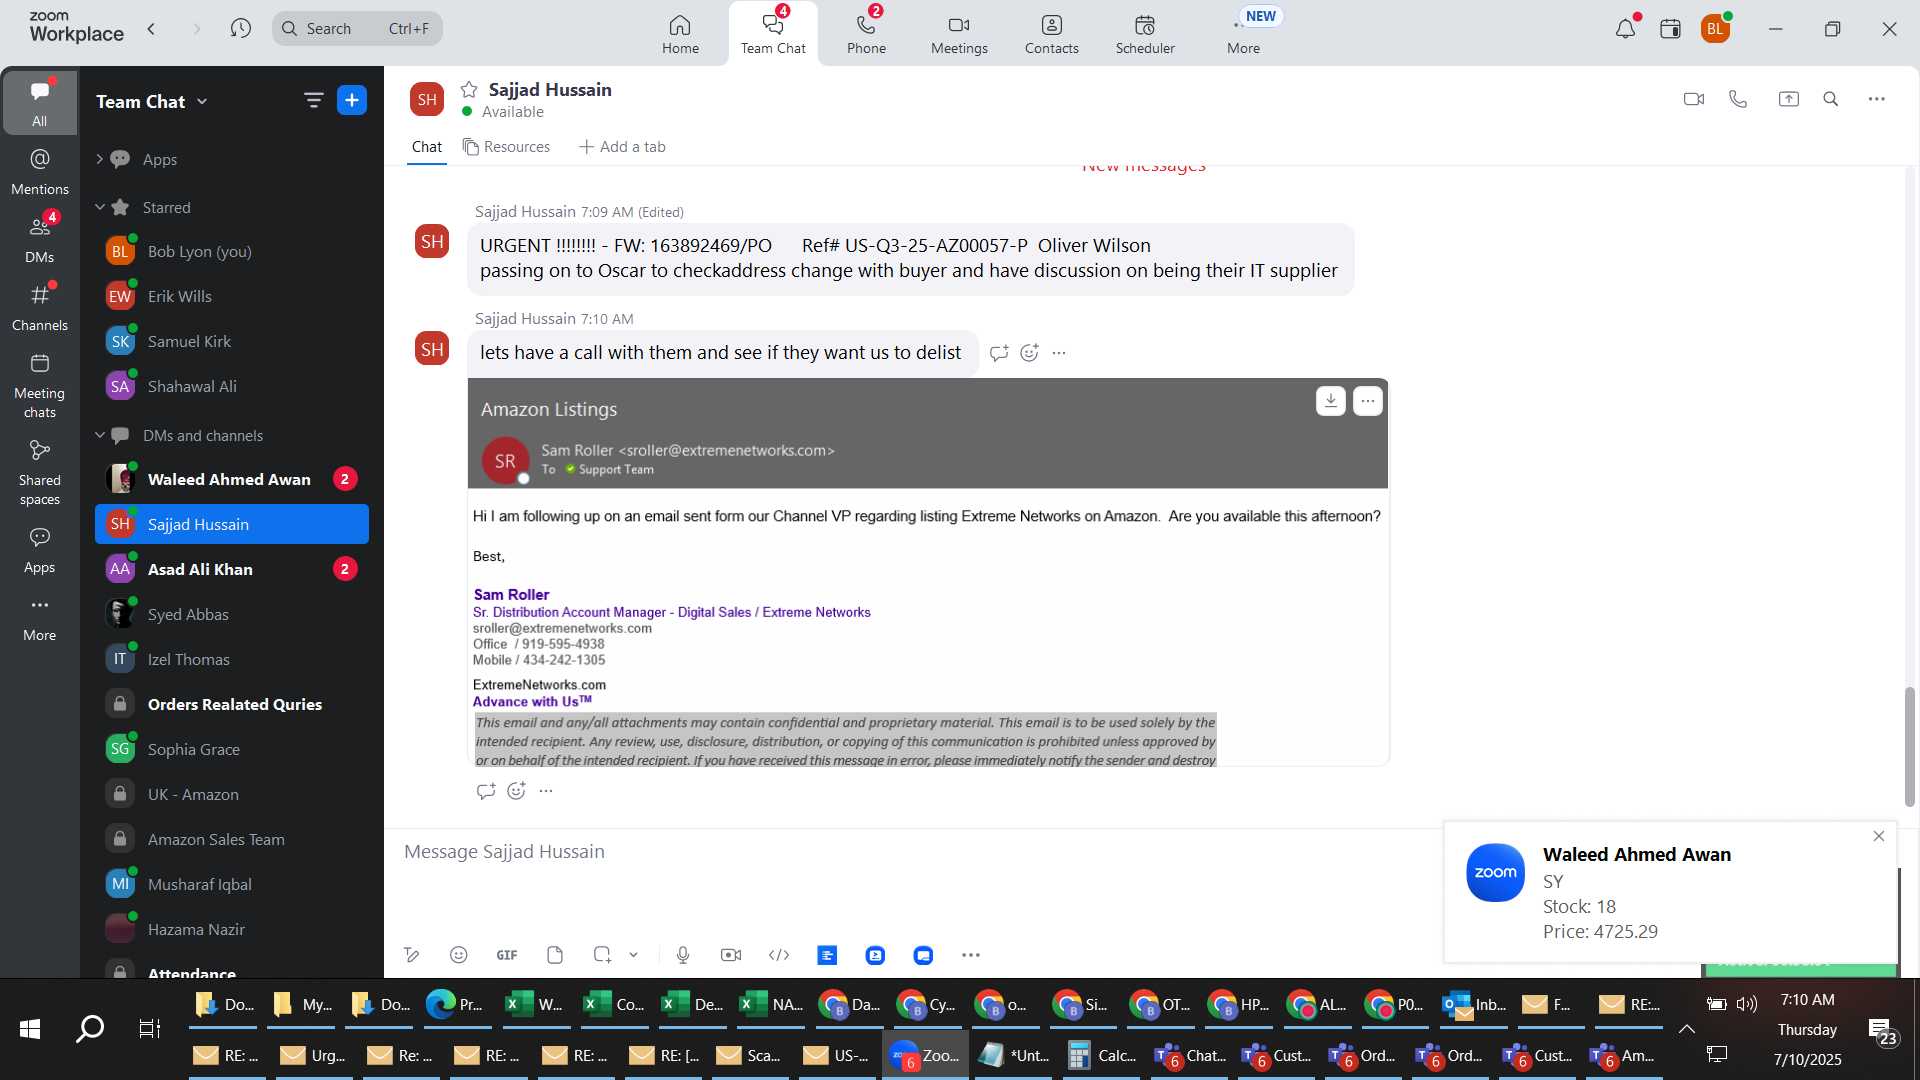1920x1080 pixels.
Task: Open Apps in the left sidebar
Action: (40, 551)
